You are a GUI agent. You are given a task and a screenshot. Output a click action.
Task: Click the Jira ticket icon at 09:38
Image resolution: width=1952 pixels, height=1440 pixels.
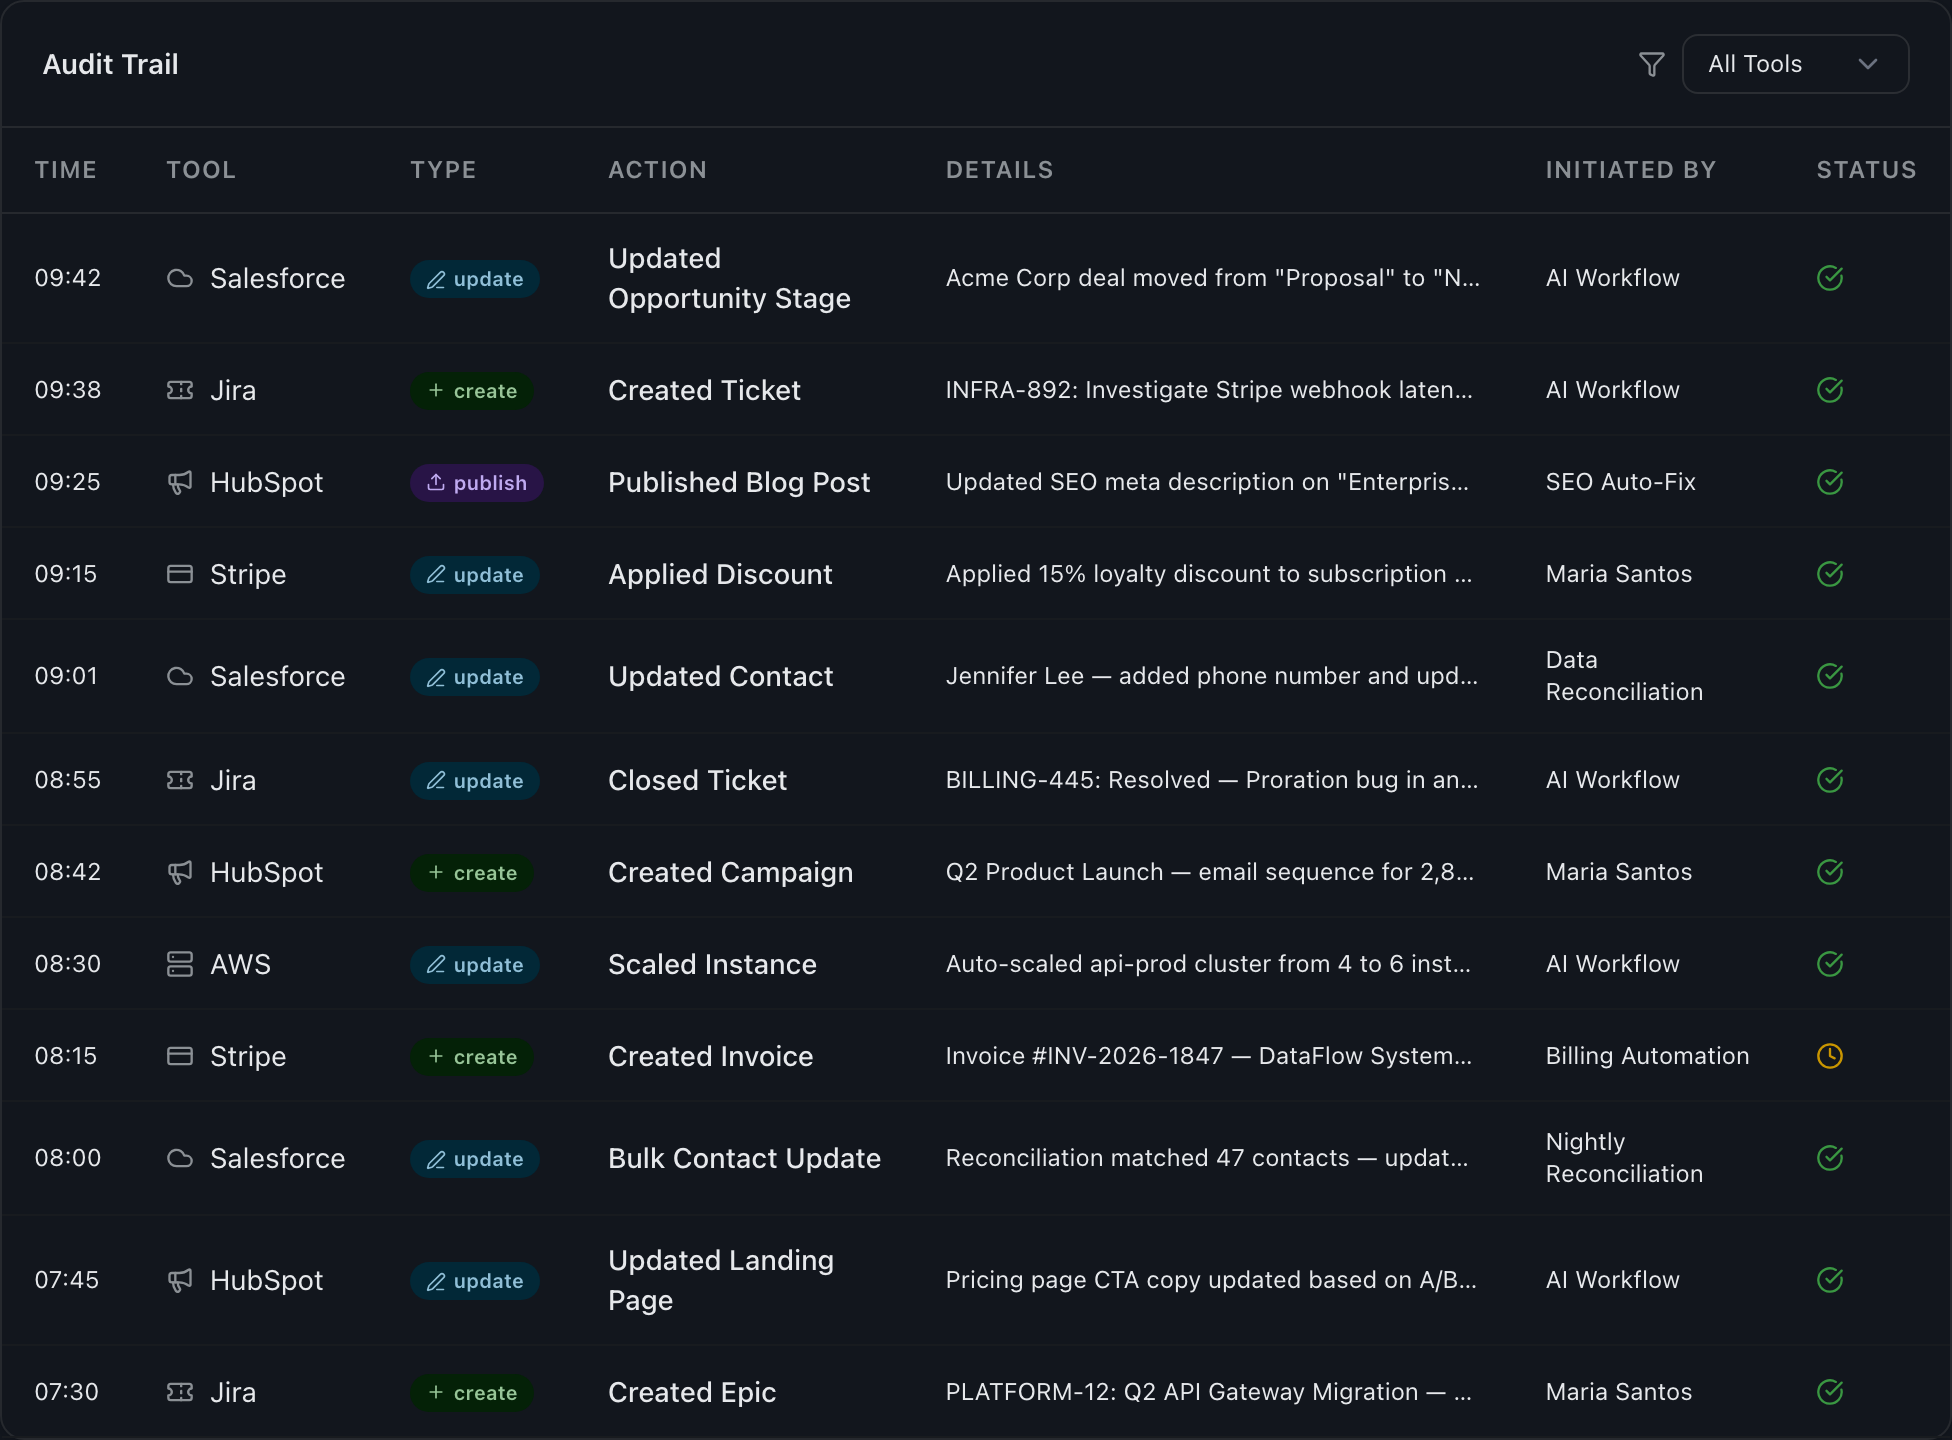(180, 391)
